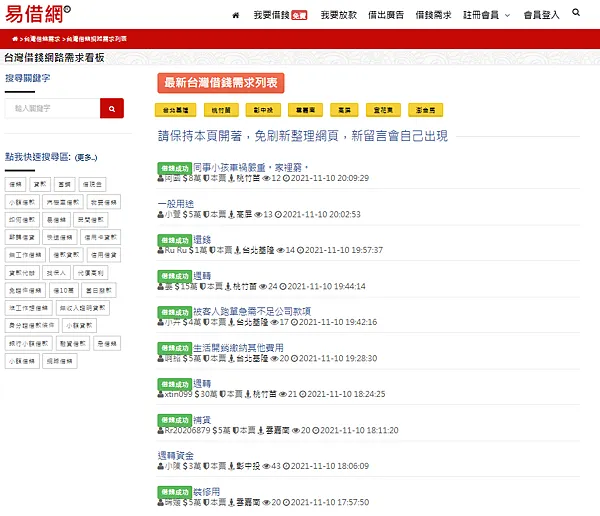Click into the keyword search input field

click(52, 108)
